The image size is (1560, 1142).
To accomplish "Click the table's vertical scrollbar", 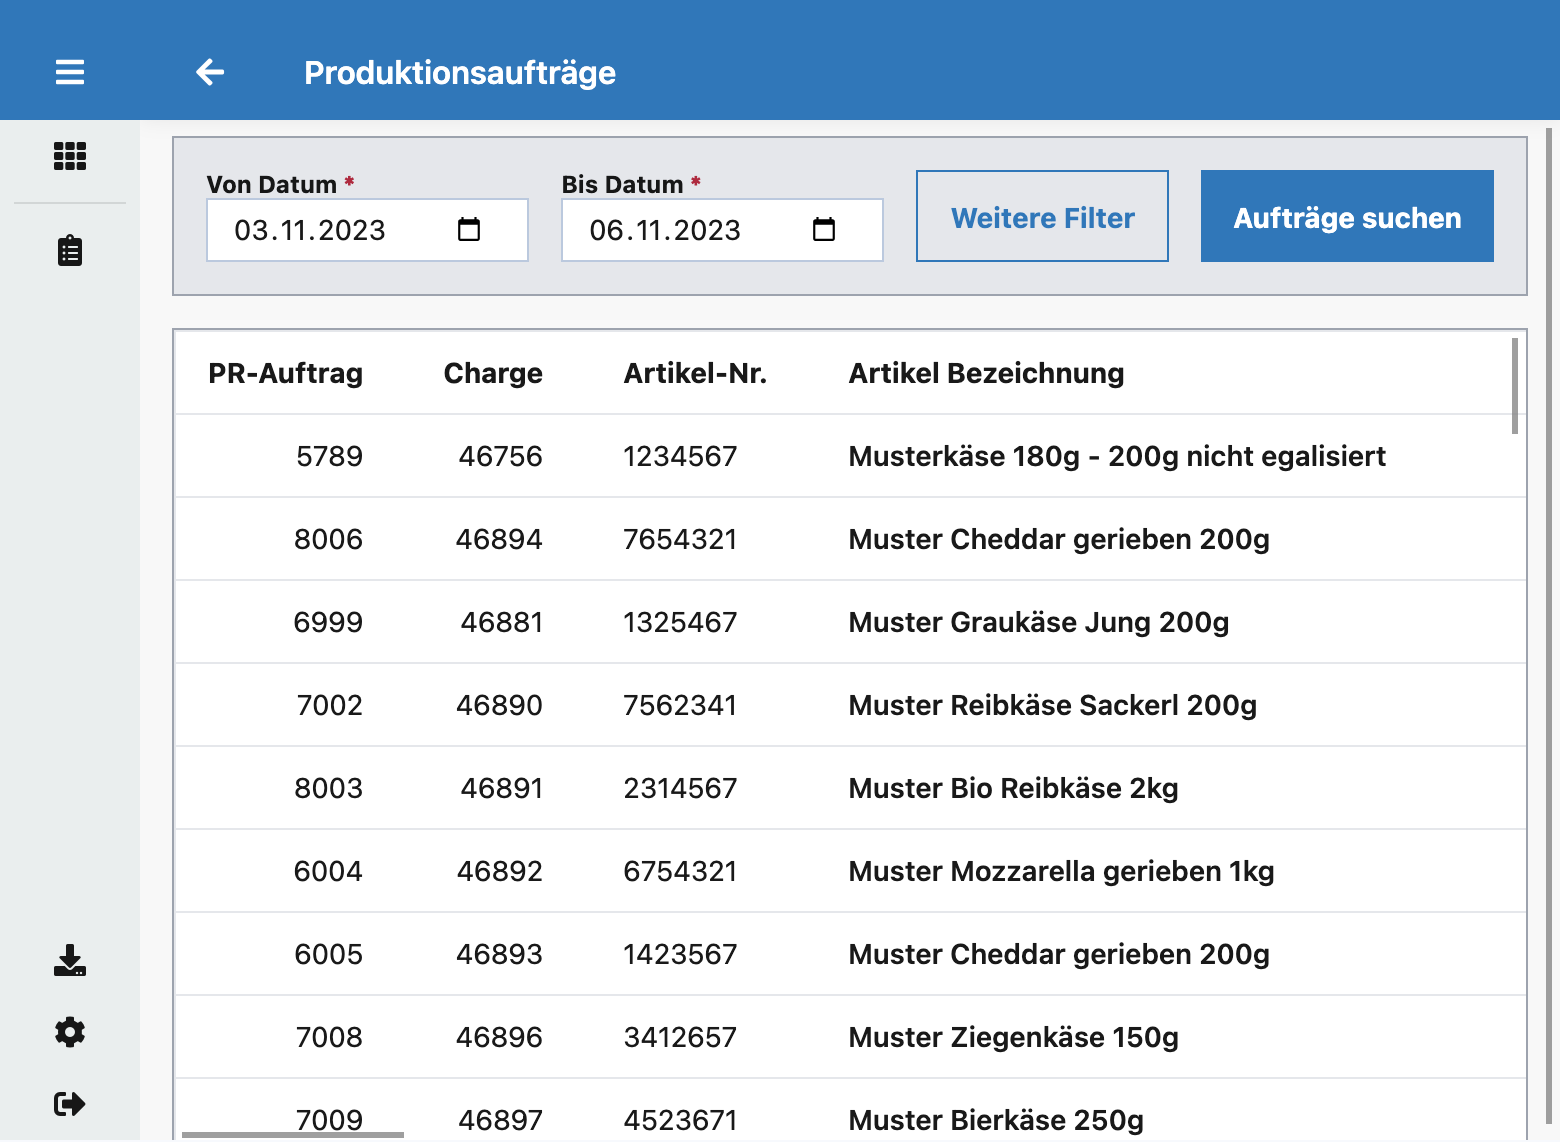I will [1515, 386].
